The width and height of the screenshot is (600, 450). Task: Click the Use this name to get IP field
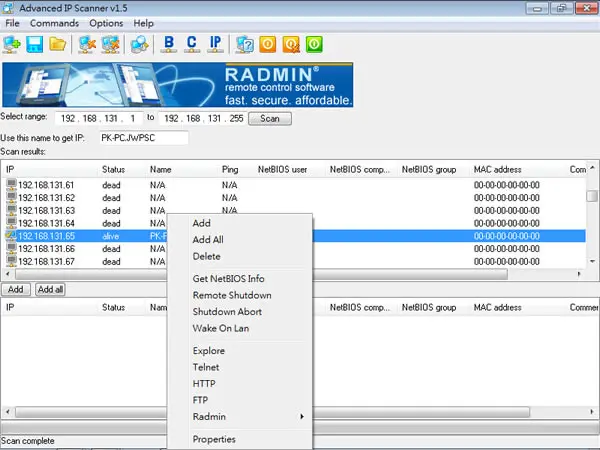point(144,138)
